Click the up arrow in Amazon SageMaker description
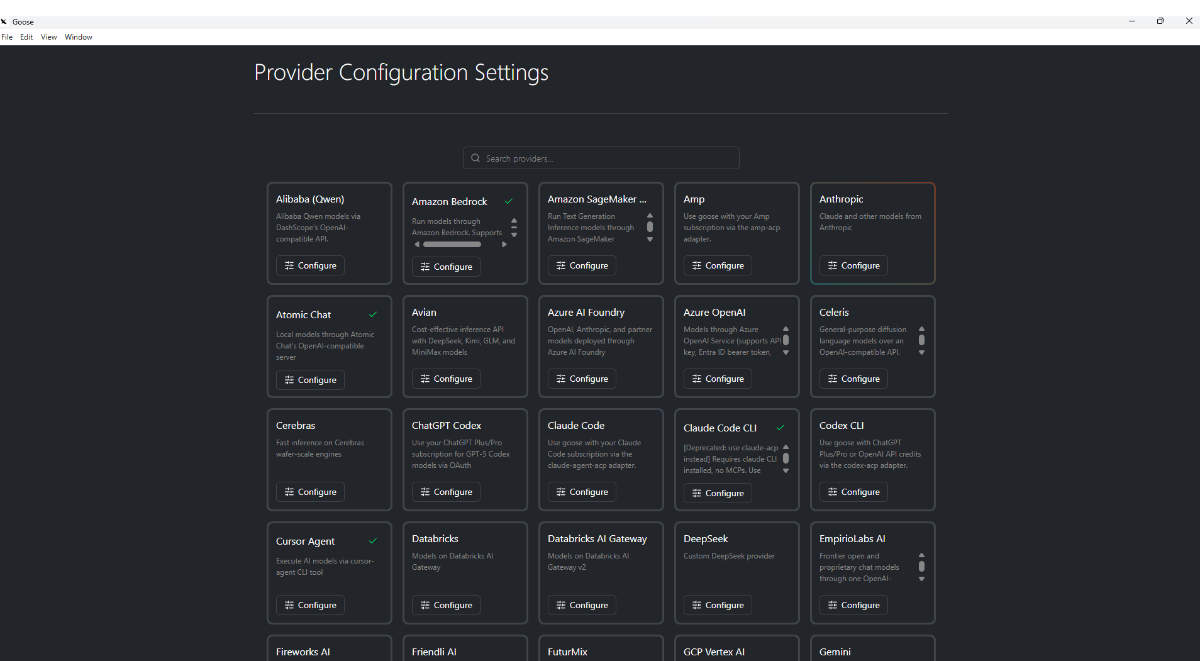 (x=650, y=215)
